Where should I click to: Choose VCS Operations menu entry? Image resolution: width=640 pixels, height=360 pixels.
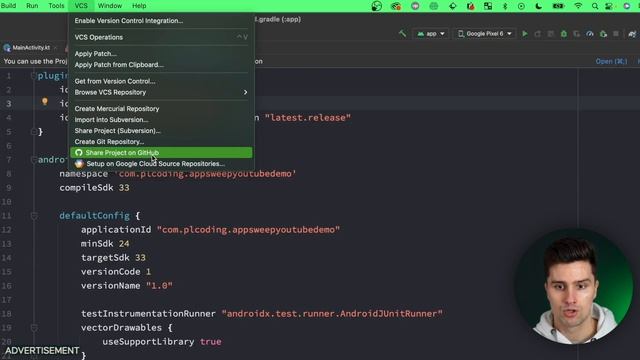click(x=161, y=37)
